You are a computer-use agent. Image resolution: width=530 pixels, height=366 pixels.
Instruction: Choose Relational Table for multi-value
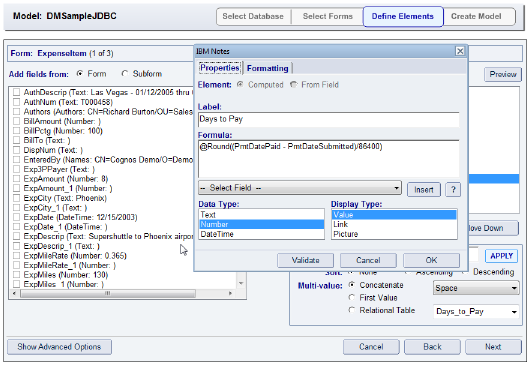coord(352,310)
